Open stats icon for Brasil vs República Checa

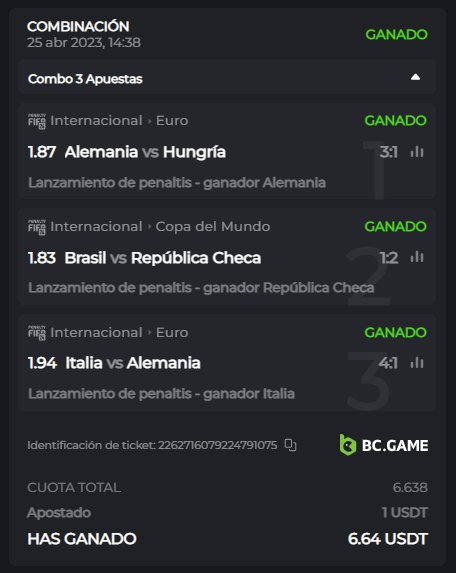(417, 257)
